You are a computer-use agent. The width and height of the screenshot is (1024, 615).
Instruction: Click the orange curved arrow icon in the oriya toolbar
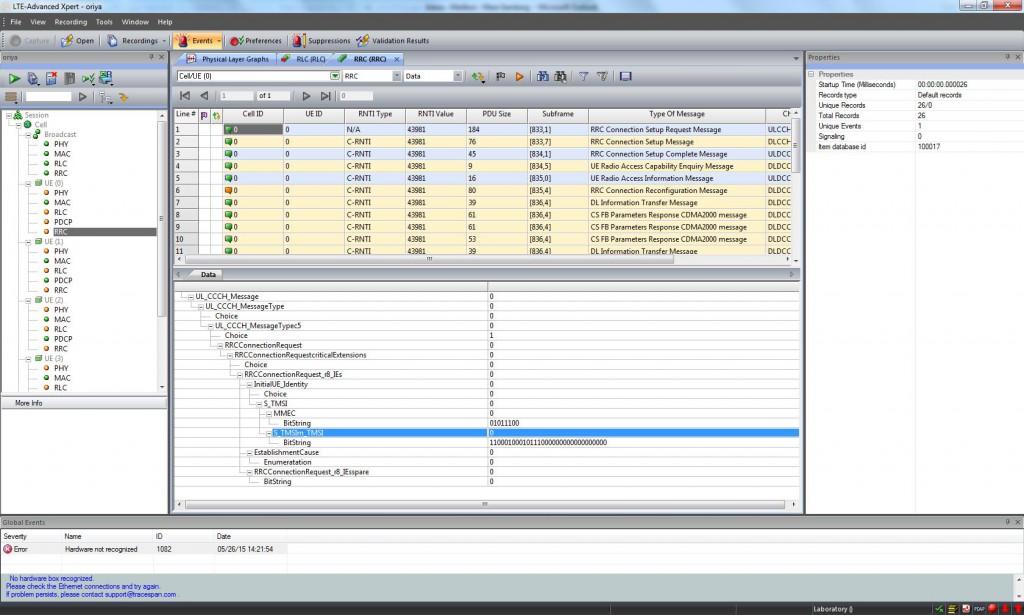pos(123,97)
